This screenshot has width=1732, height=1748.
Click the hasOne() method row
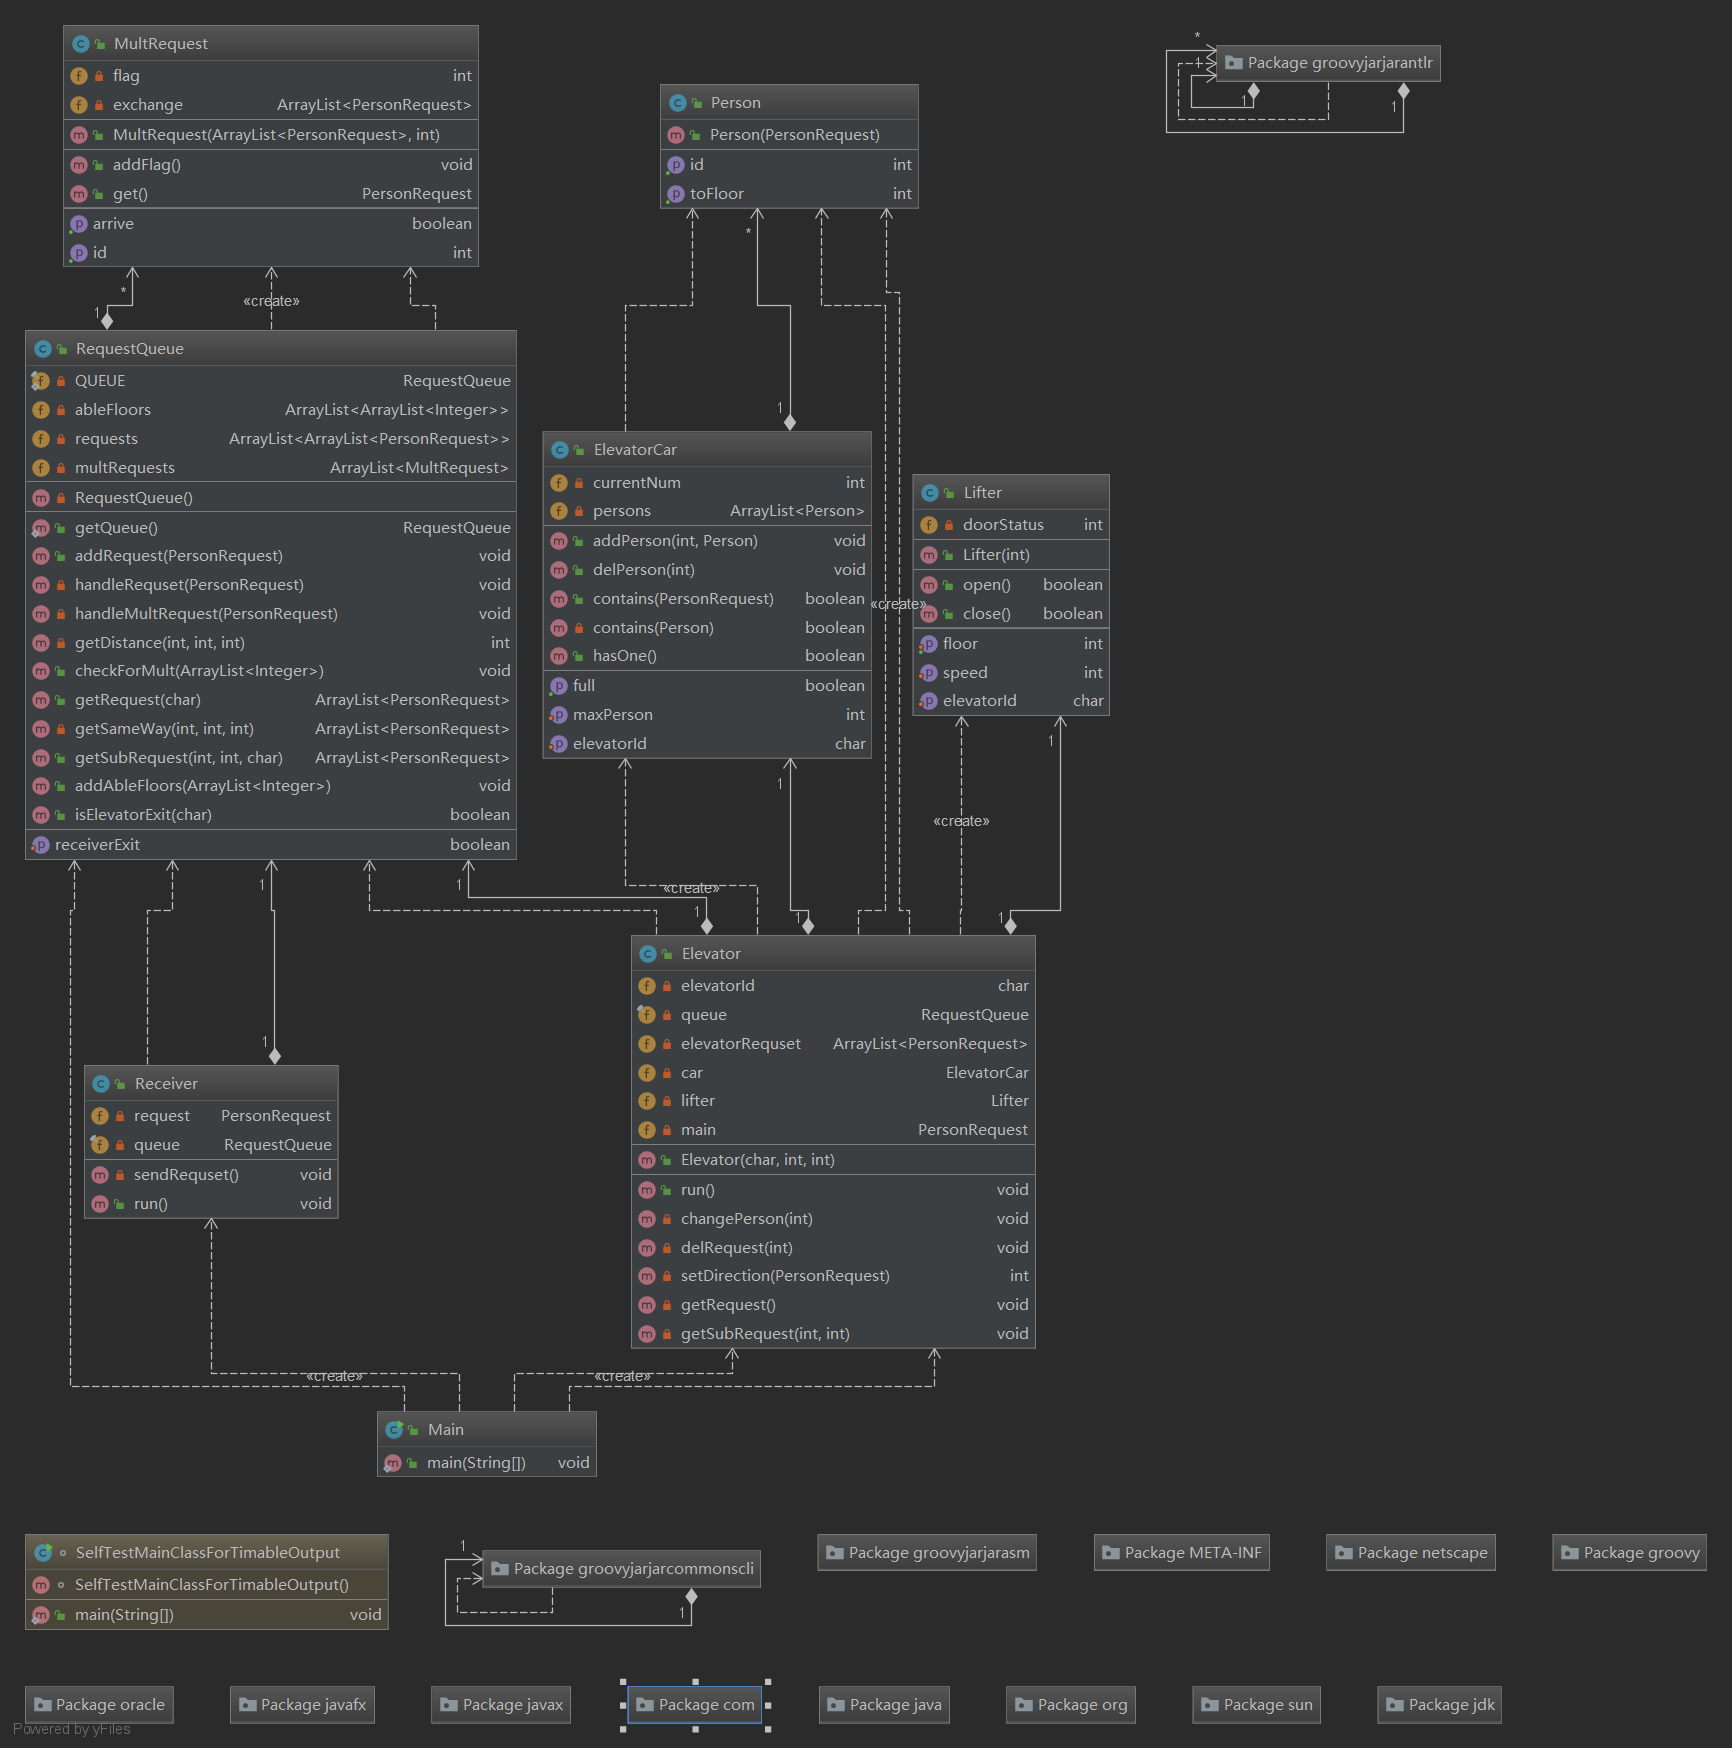(707, 656)
